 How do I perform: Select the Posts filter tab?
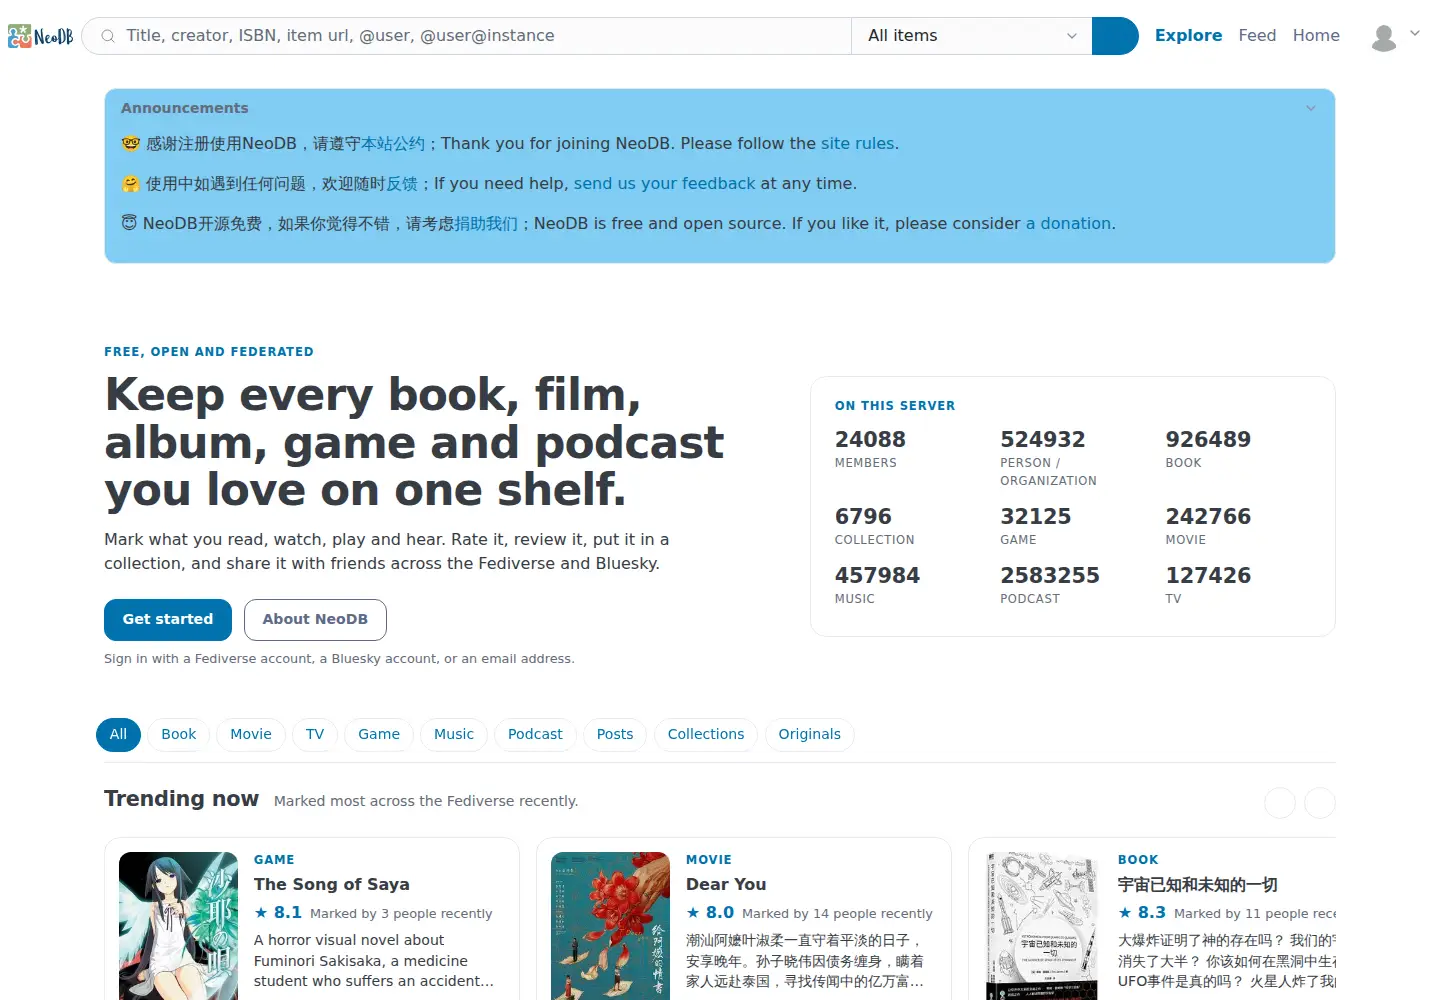(615, 735)
